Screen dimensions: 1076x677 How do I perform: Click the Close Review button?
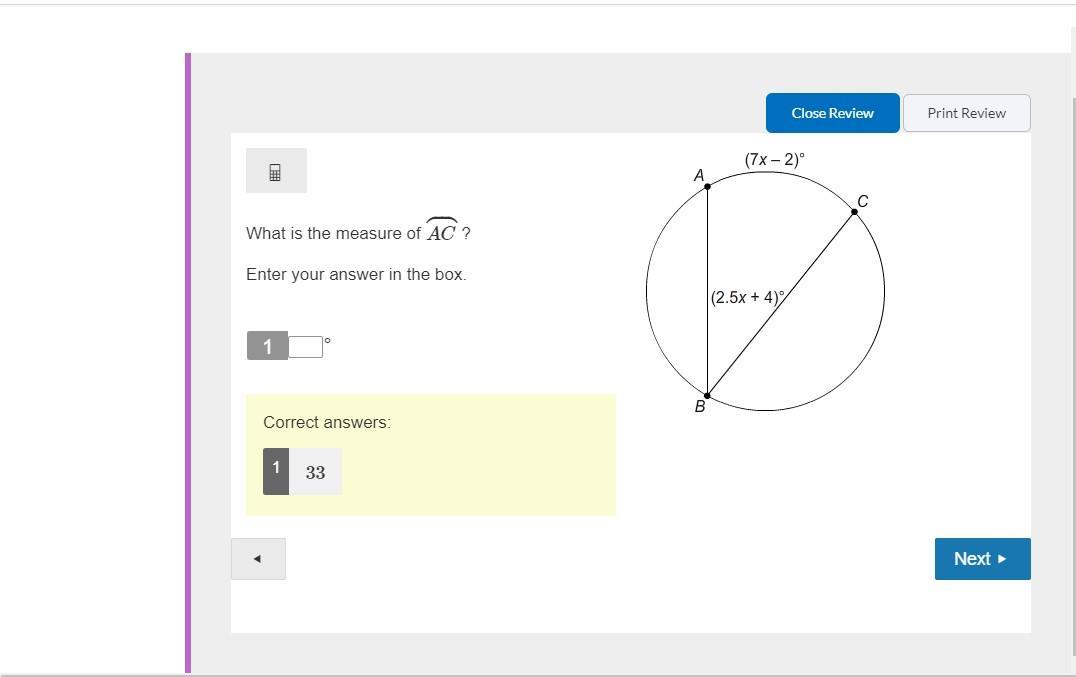[x=832, y=113]
